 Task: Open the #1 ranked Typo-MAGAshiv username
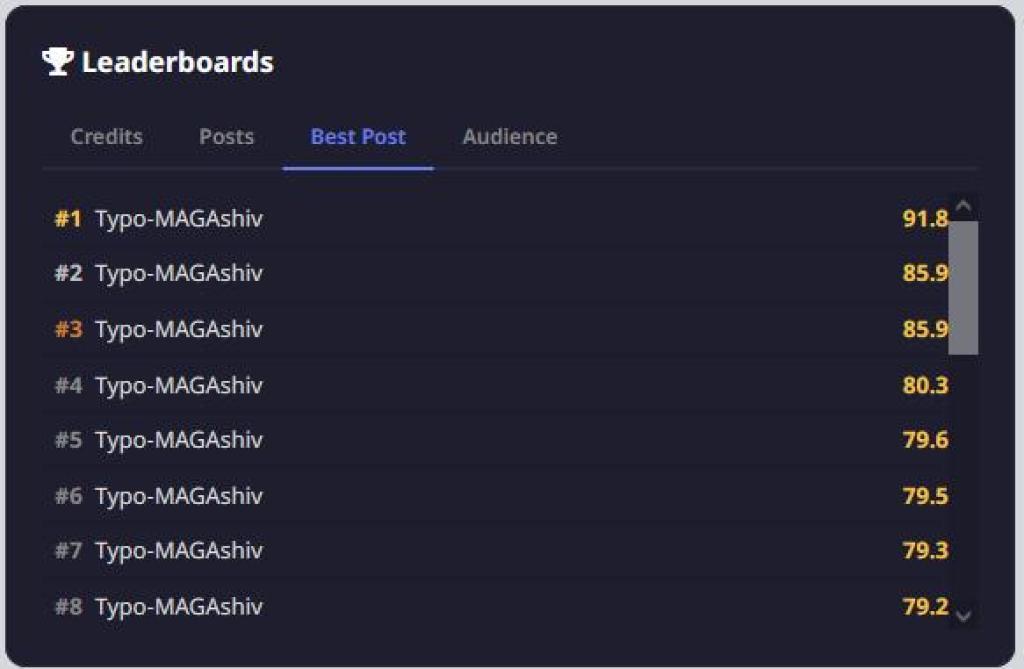click(x=179, y=218)
